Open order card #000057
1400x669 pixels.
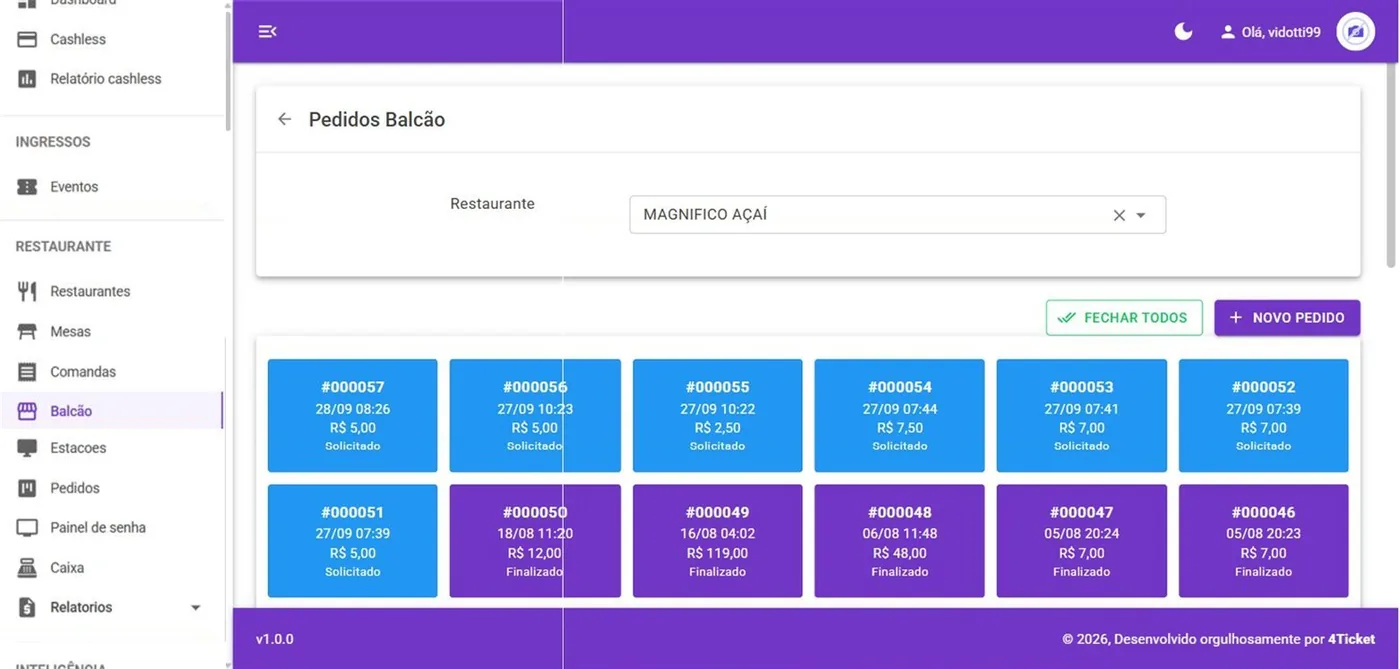click(x=353, y=416)
